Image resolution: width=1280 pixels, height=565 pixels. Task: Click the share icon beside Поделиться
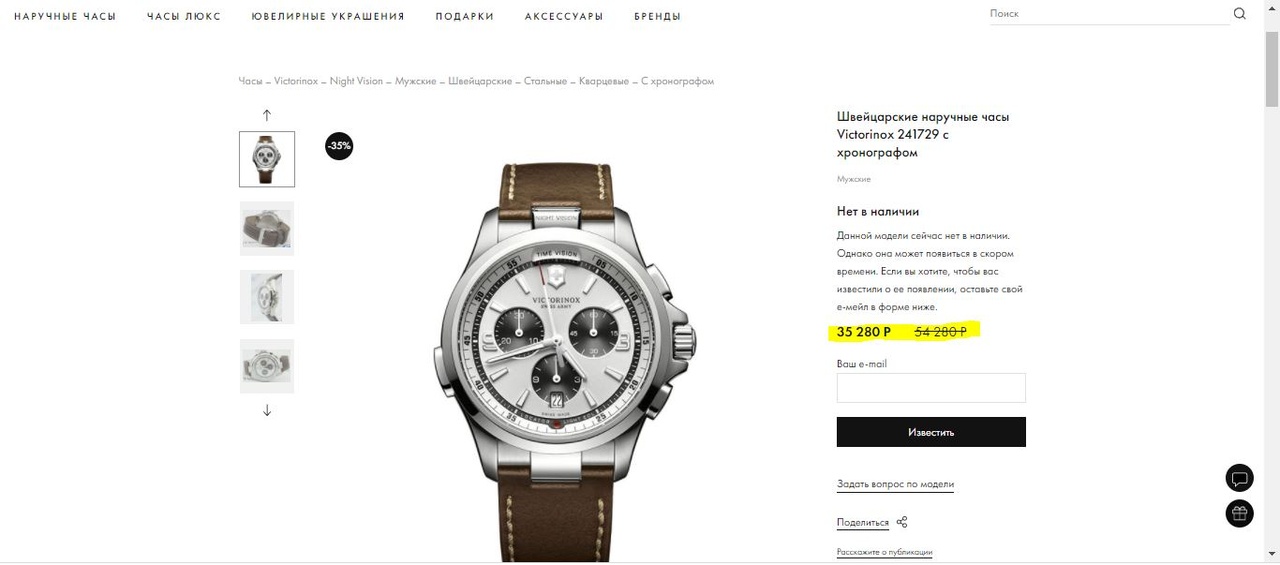click(x=902, y=522)
